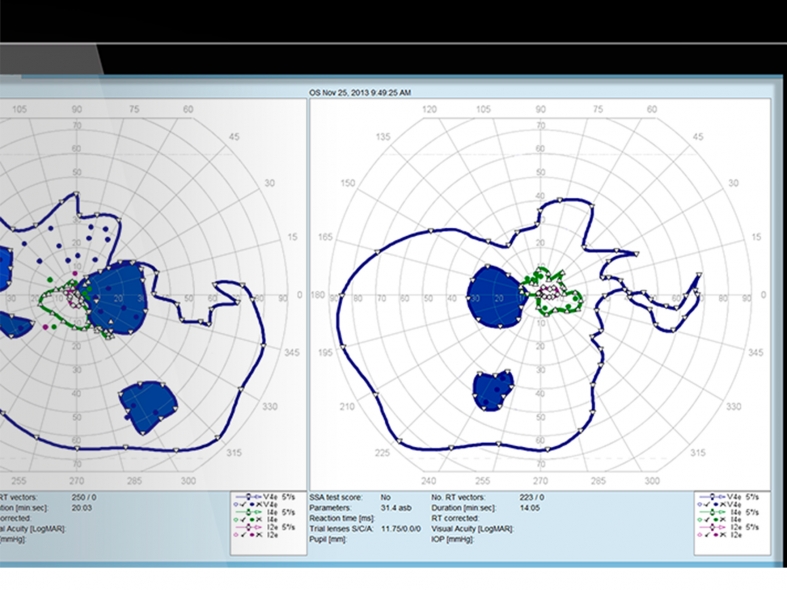Viewport: 787px width, 590px height.
Task: Select the I2e 5°/s entry in the partially visible chart's legend
Action: [266, 527]
